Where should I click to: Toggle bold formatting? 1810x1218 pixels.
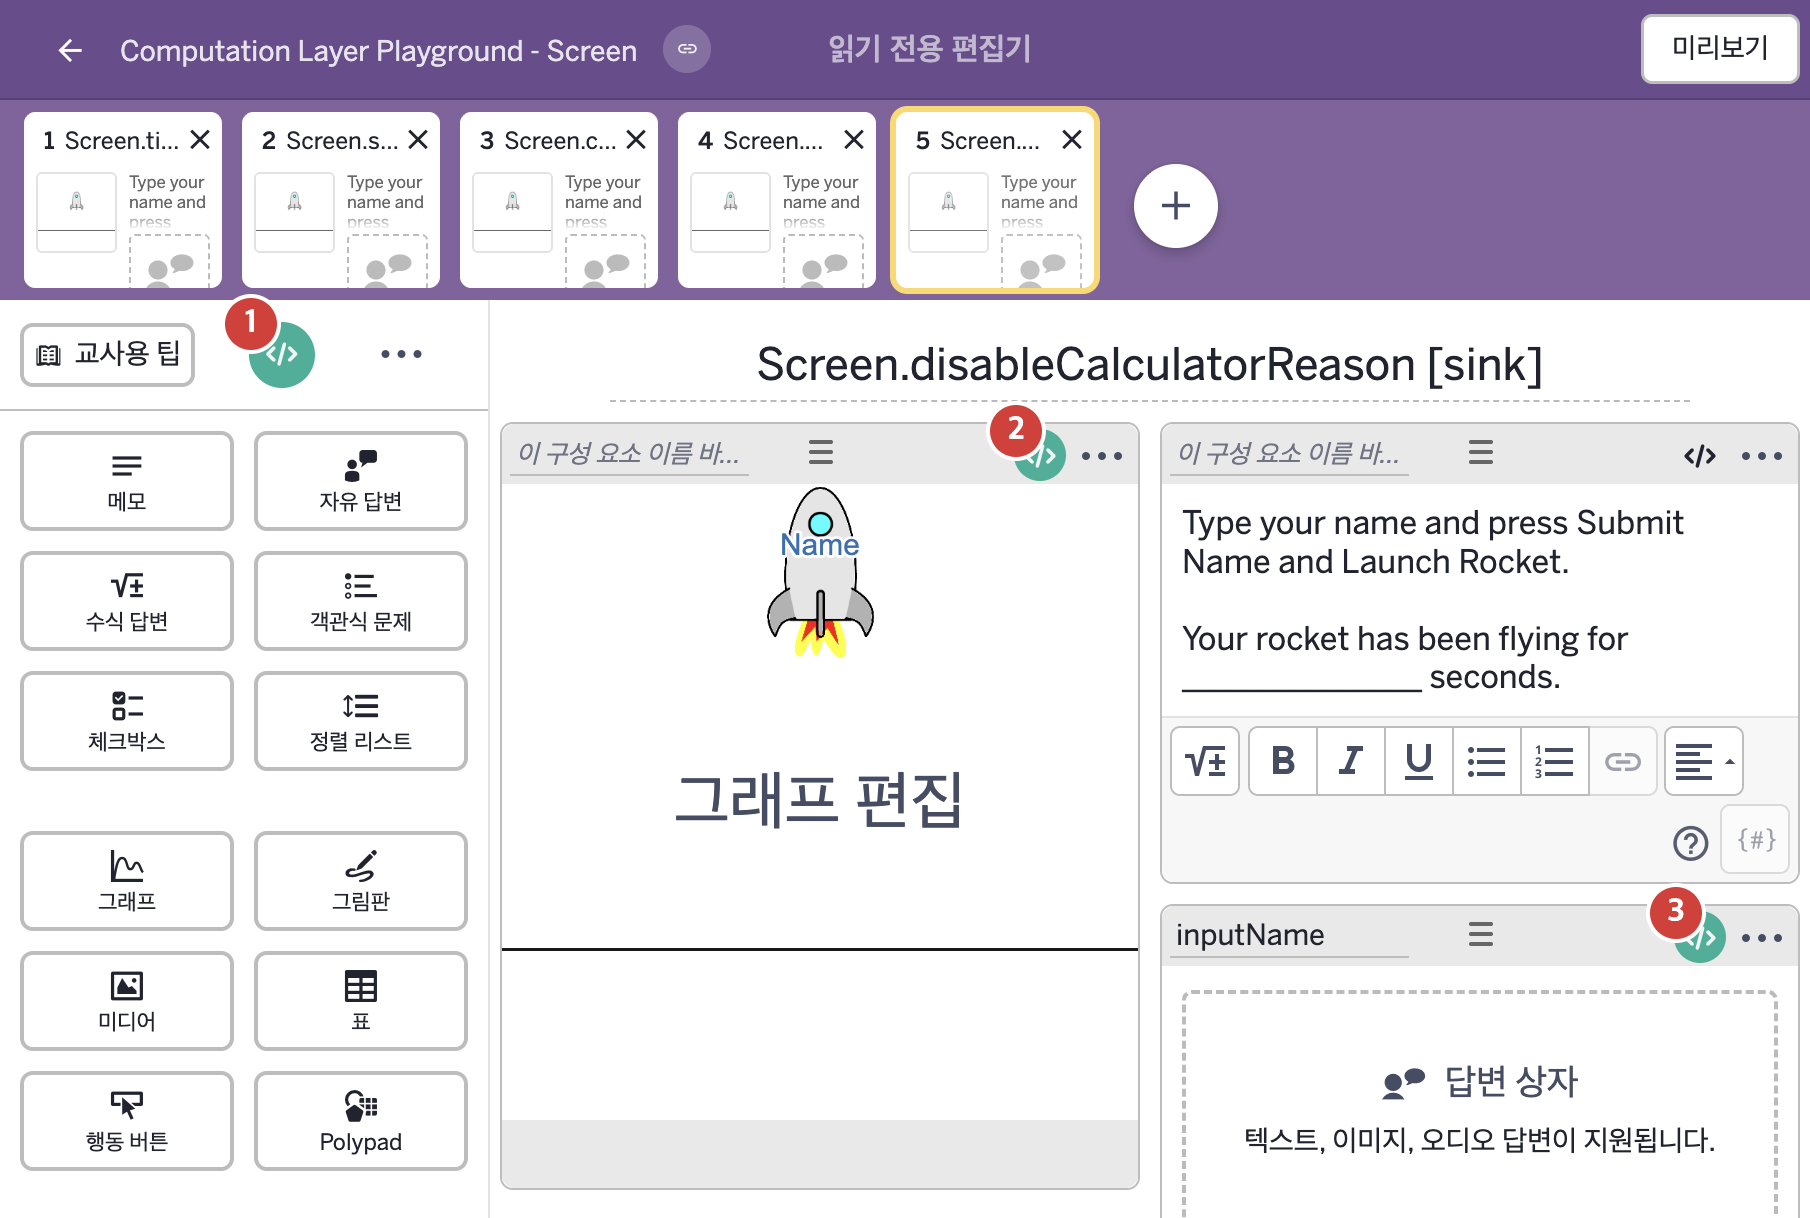click(1283, 761)
